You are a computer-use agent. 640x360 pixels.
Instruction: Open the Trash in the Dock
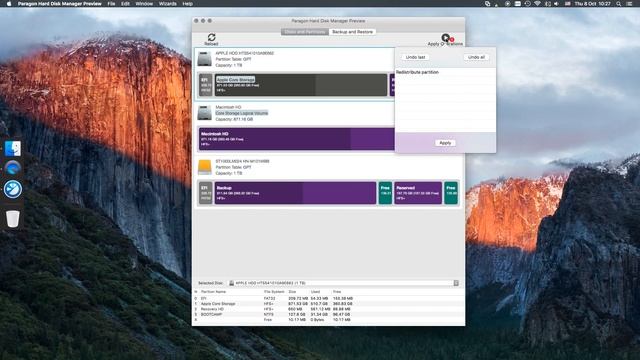click(x=13, y=218)
